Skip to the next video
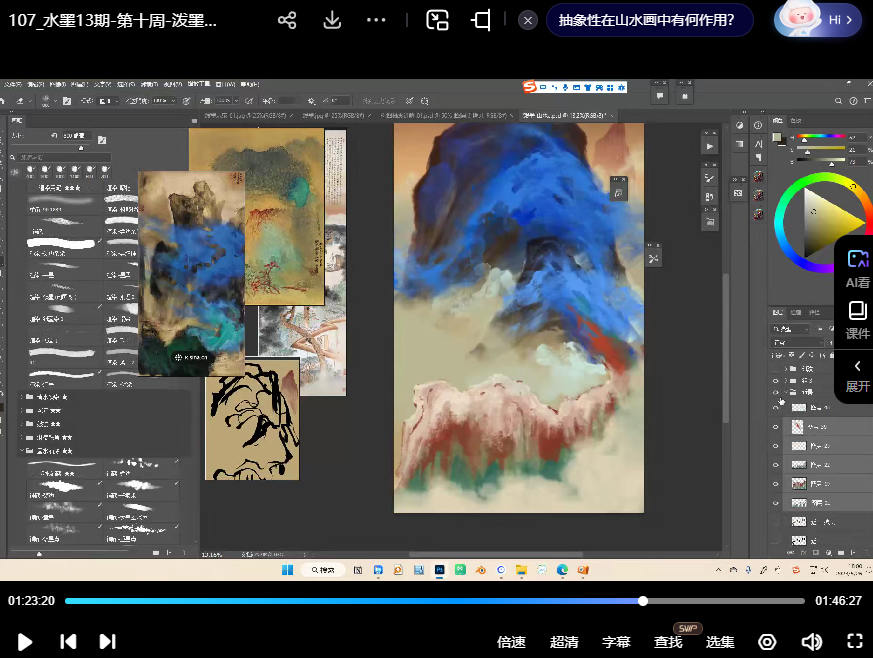 click(x=108, y=642)
